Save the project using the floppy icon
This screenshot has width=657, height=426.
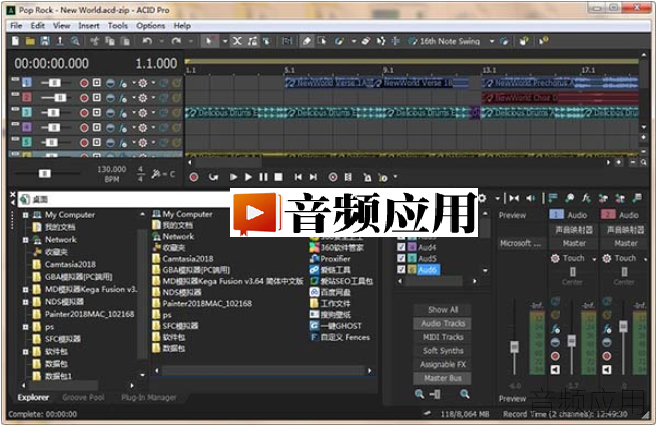tap(45, 41)
